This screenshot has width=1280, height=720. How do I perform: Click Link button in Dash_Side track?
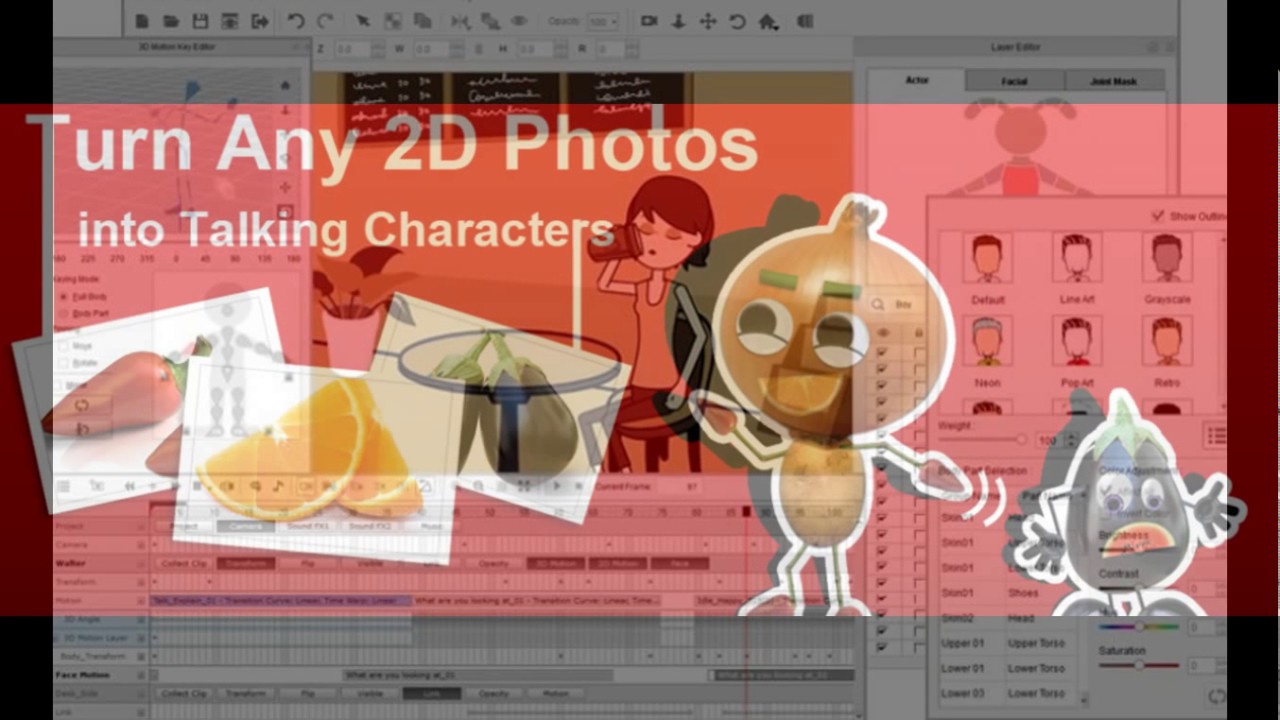pos(432,693)
